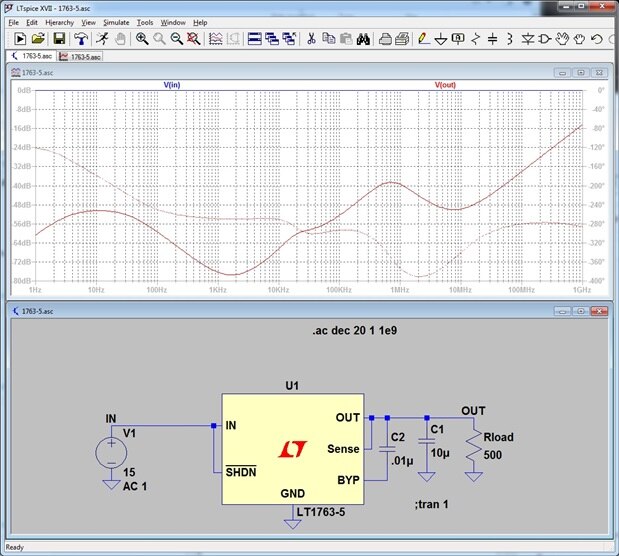Open the Simulate menu
Screen dimensions: 619x556
click(116, 21)
